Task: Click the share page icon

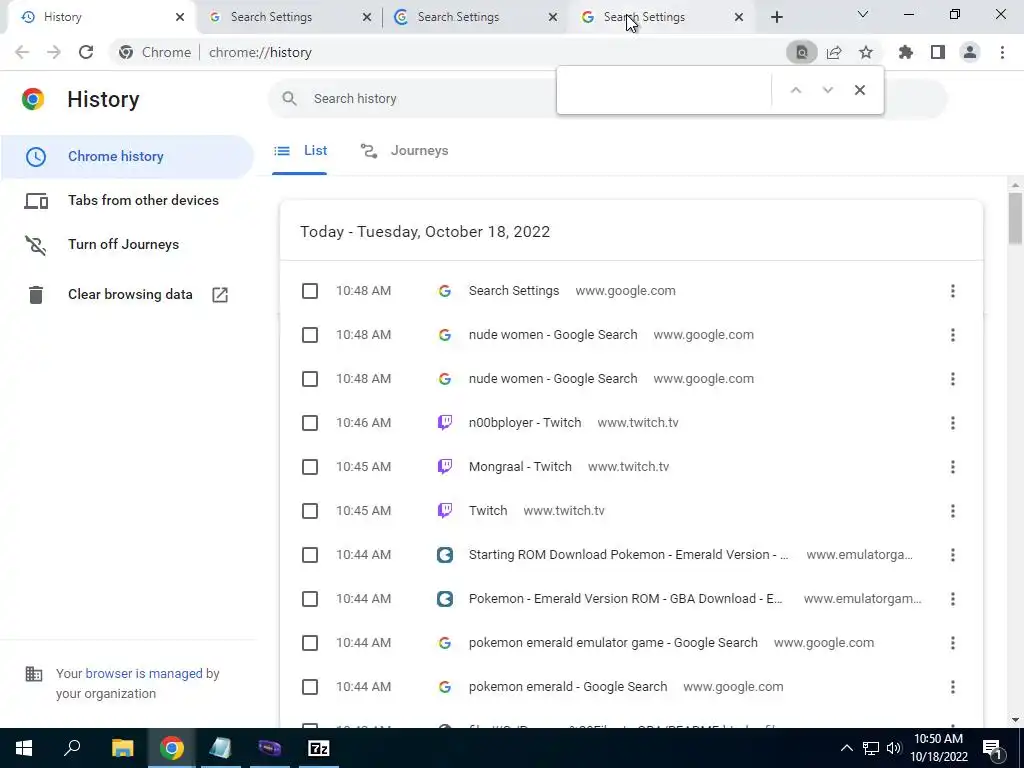Action: point(834,52)
